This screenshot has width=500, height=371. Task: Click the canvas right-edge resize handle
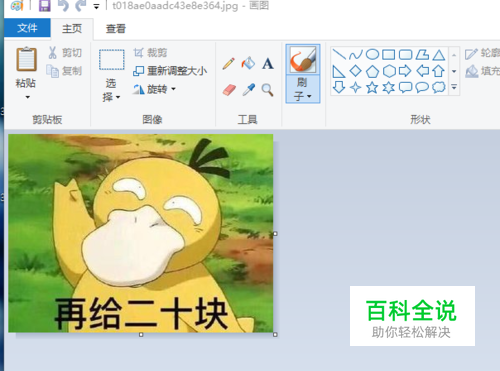click(275, 234)
